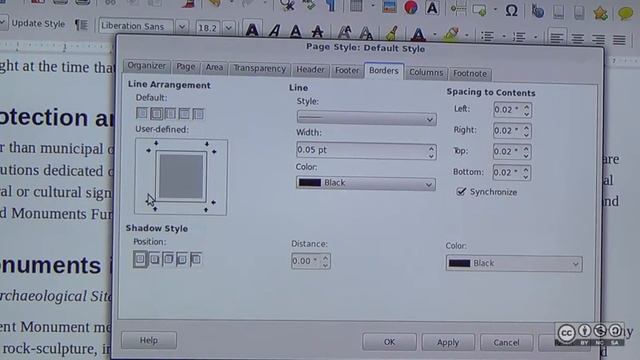The height and width of the screenshot is (360, 640).
Task: Select the Top and Bottom borders preset
Action: point(184,113)
